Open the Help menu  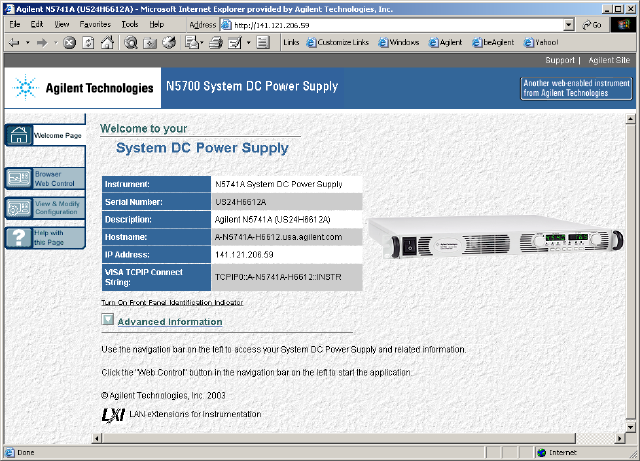click(x=156, y=24)
